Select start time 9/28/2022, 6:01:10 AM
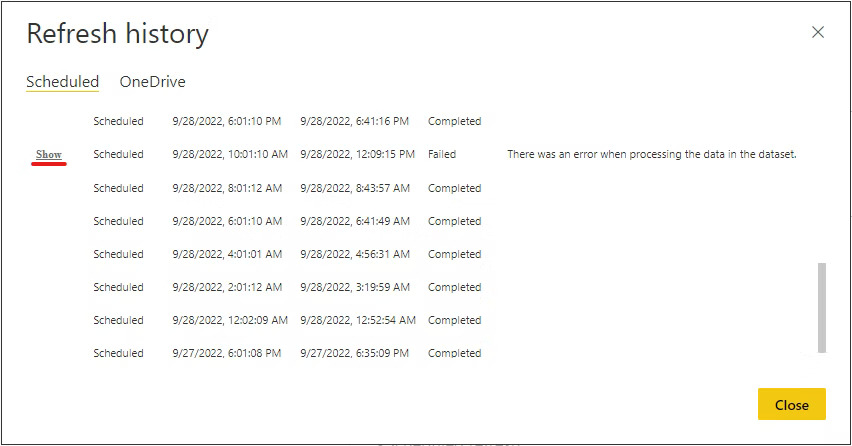The width and height of the screenshot is (852, 446). click(x=227, y=221)
